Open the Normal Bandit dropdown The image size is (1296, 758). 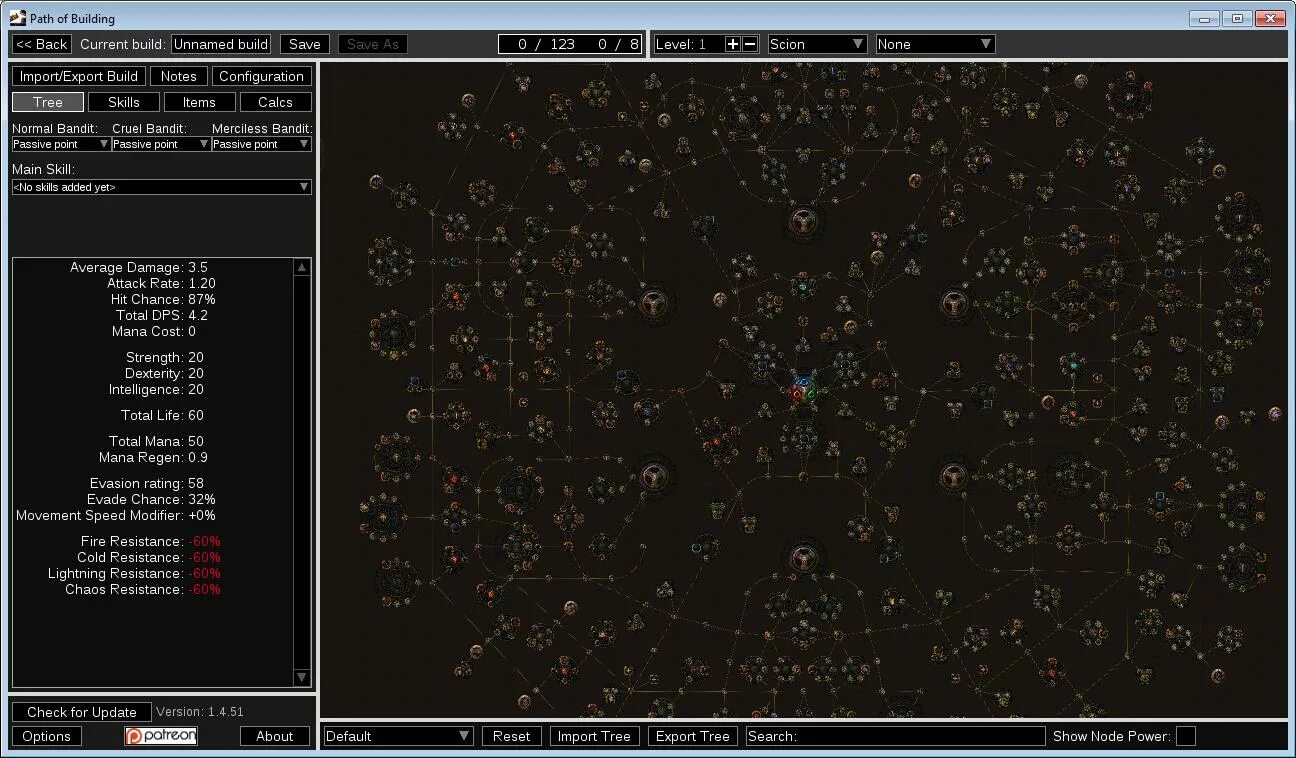pos(60,144)
